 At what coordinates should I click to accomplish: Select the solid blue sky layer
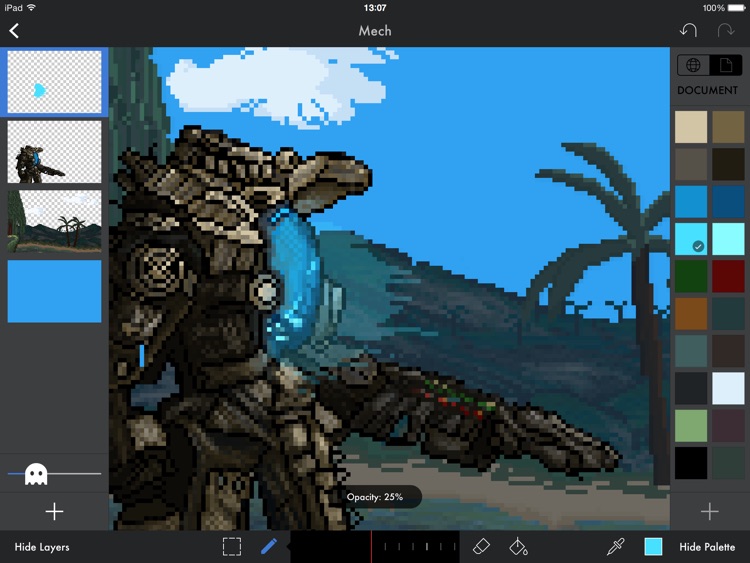point(55,291)
